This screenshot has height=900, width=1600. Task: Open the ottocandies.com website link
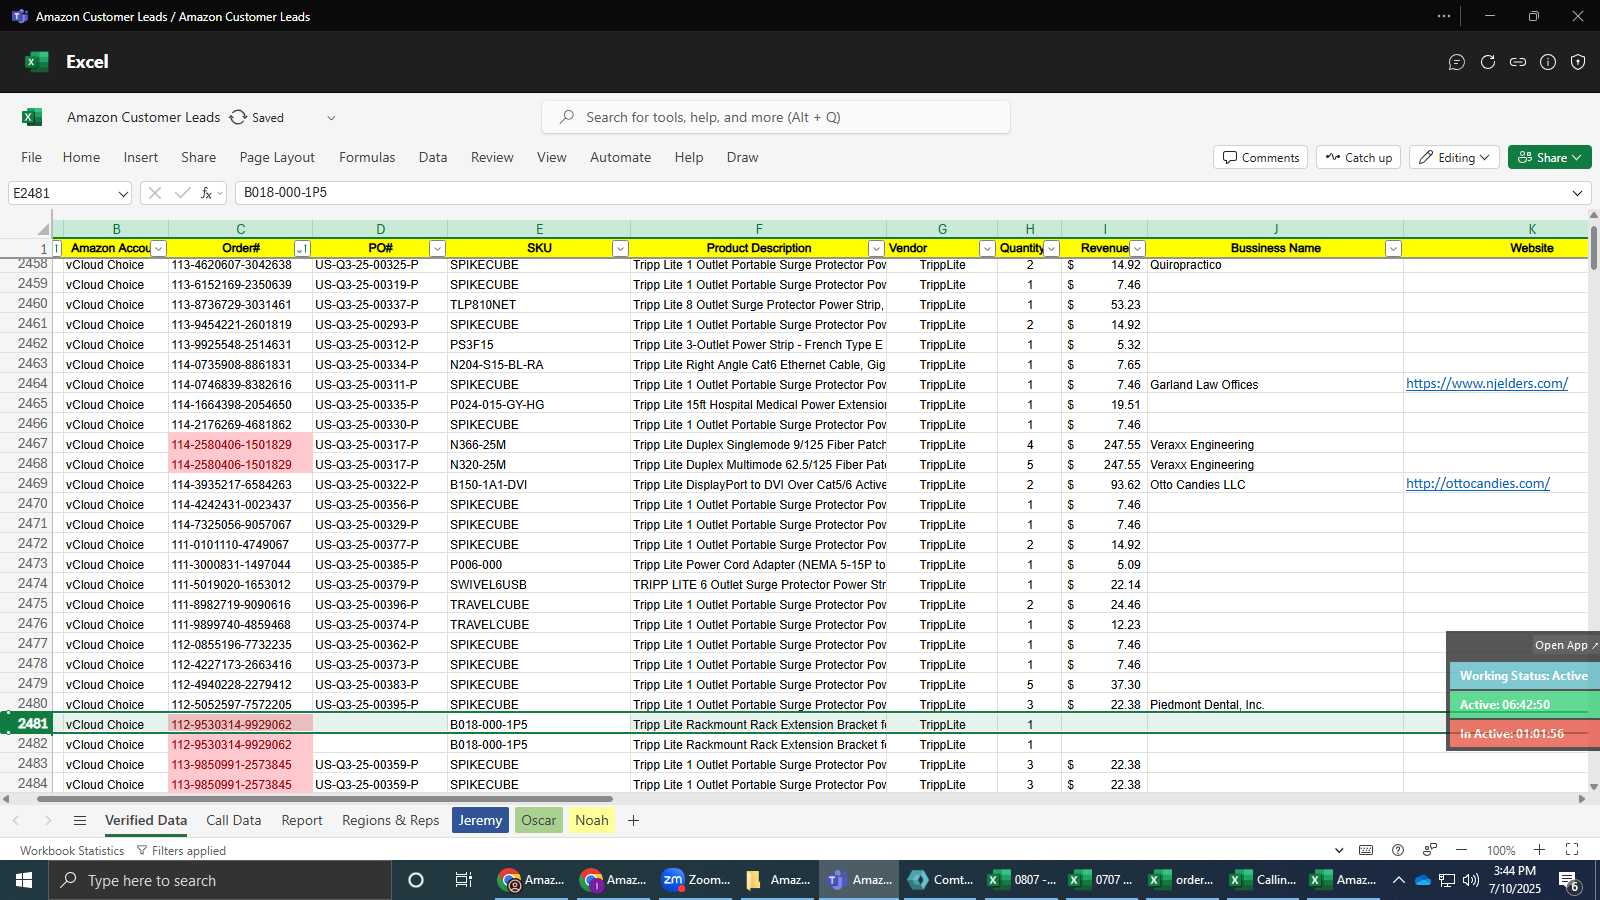(1478, 484)
